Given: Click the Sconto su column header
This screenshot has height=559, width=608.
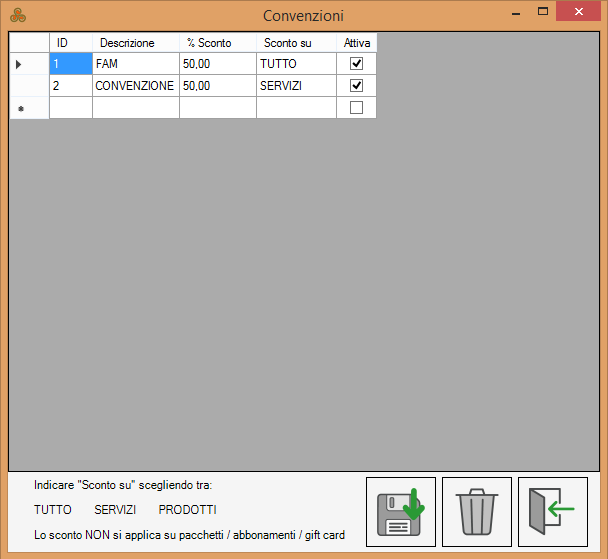Looking at the screenshot, I should tap(296, 43).
